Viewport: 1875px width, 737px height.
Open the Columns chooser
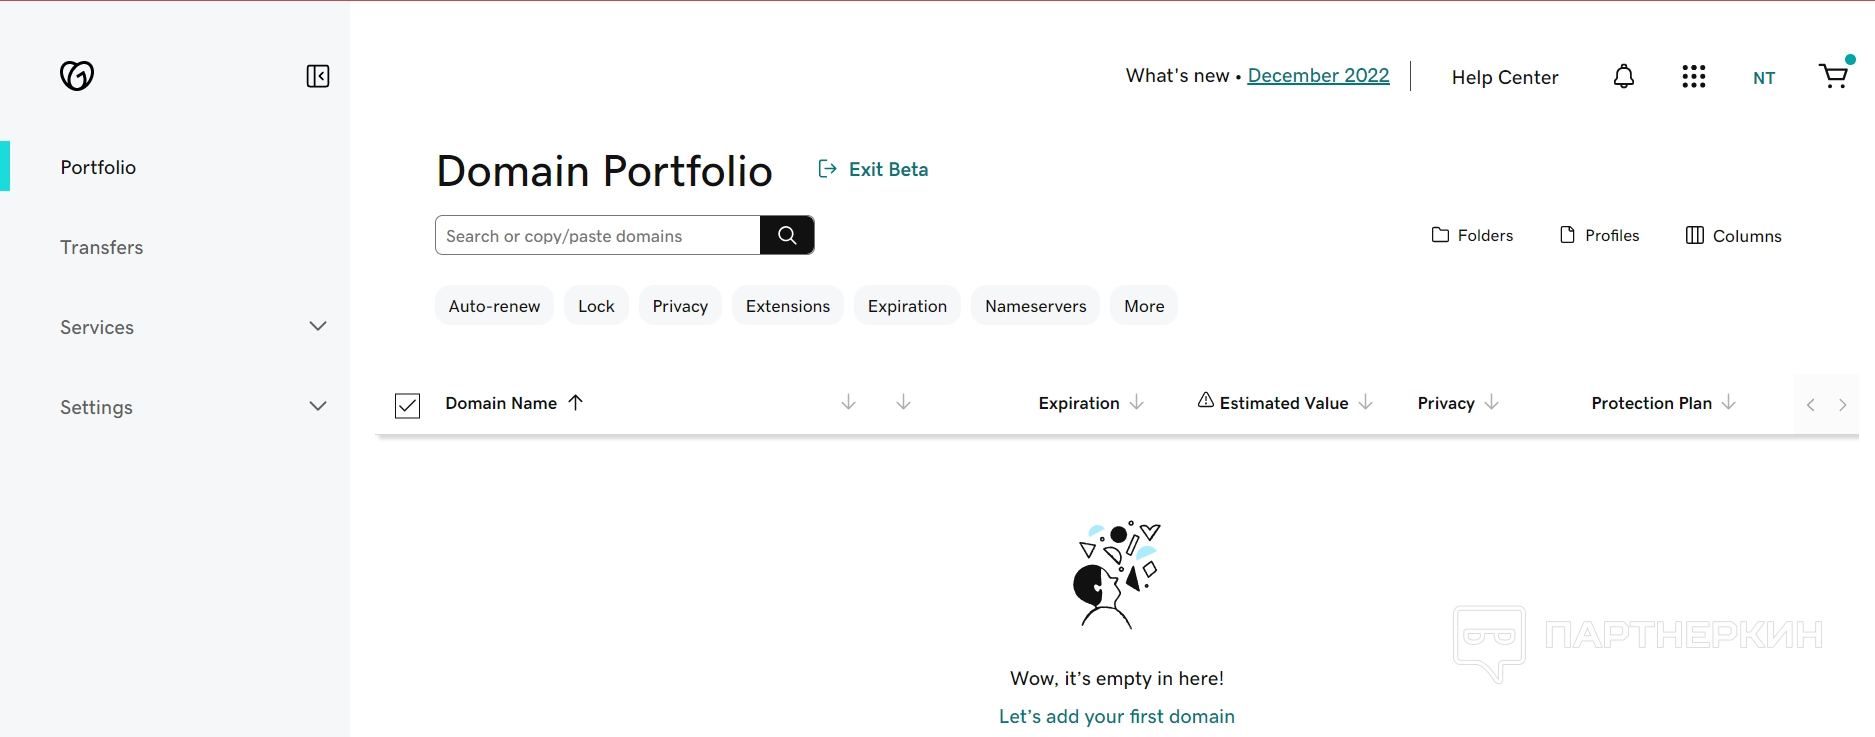coord(1733,235)
